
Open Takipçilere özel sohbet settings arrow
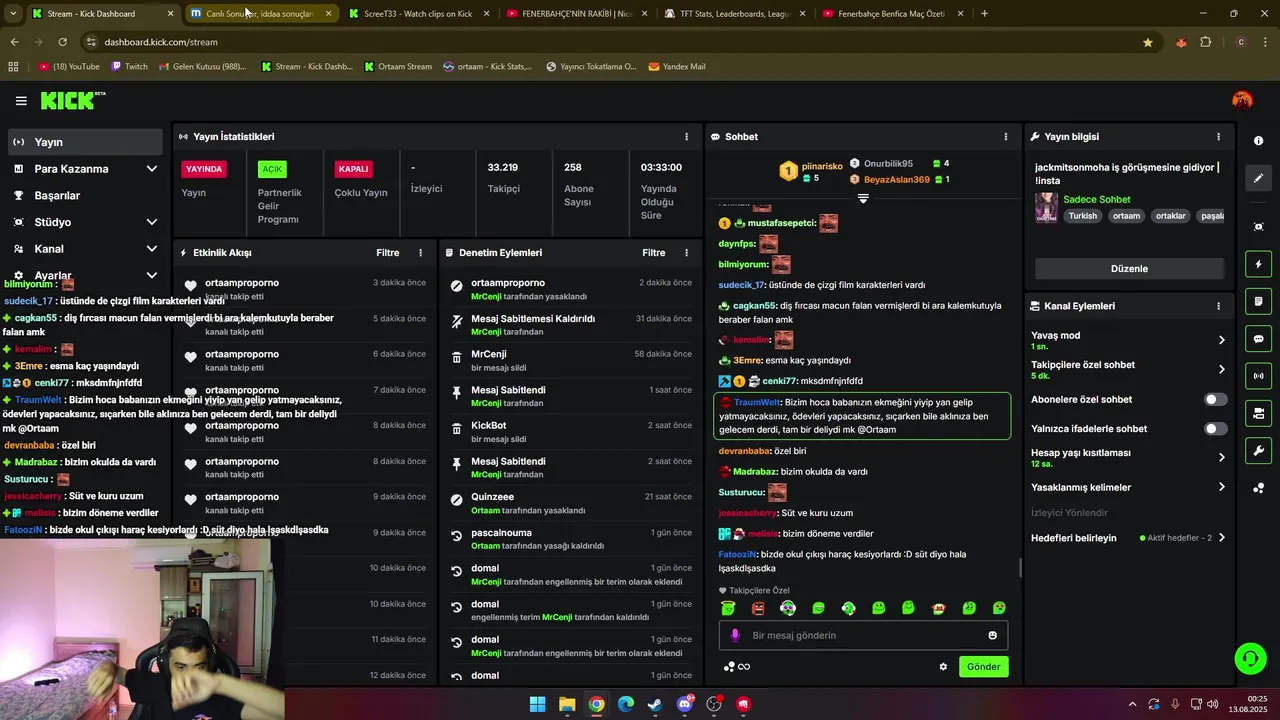pos(1221,370)
